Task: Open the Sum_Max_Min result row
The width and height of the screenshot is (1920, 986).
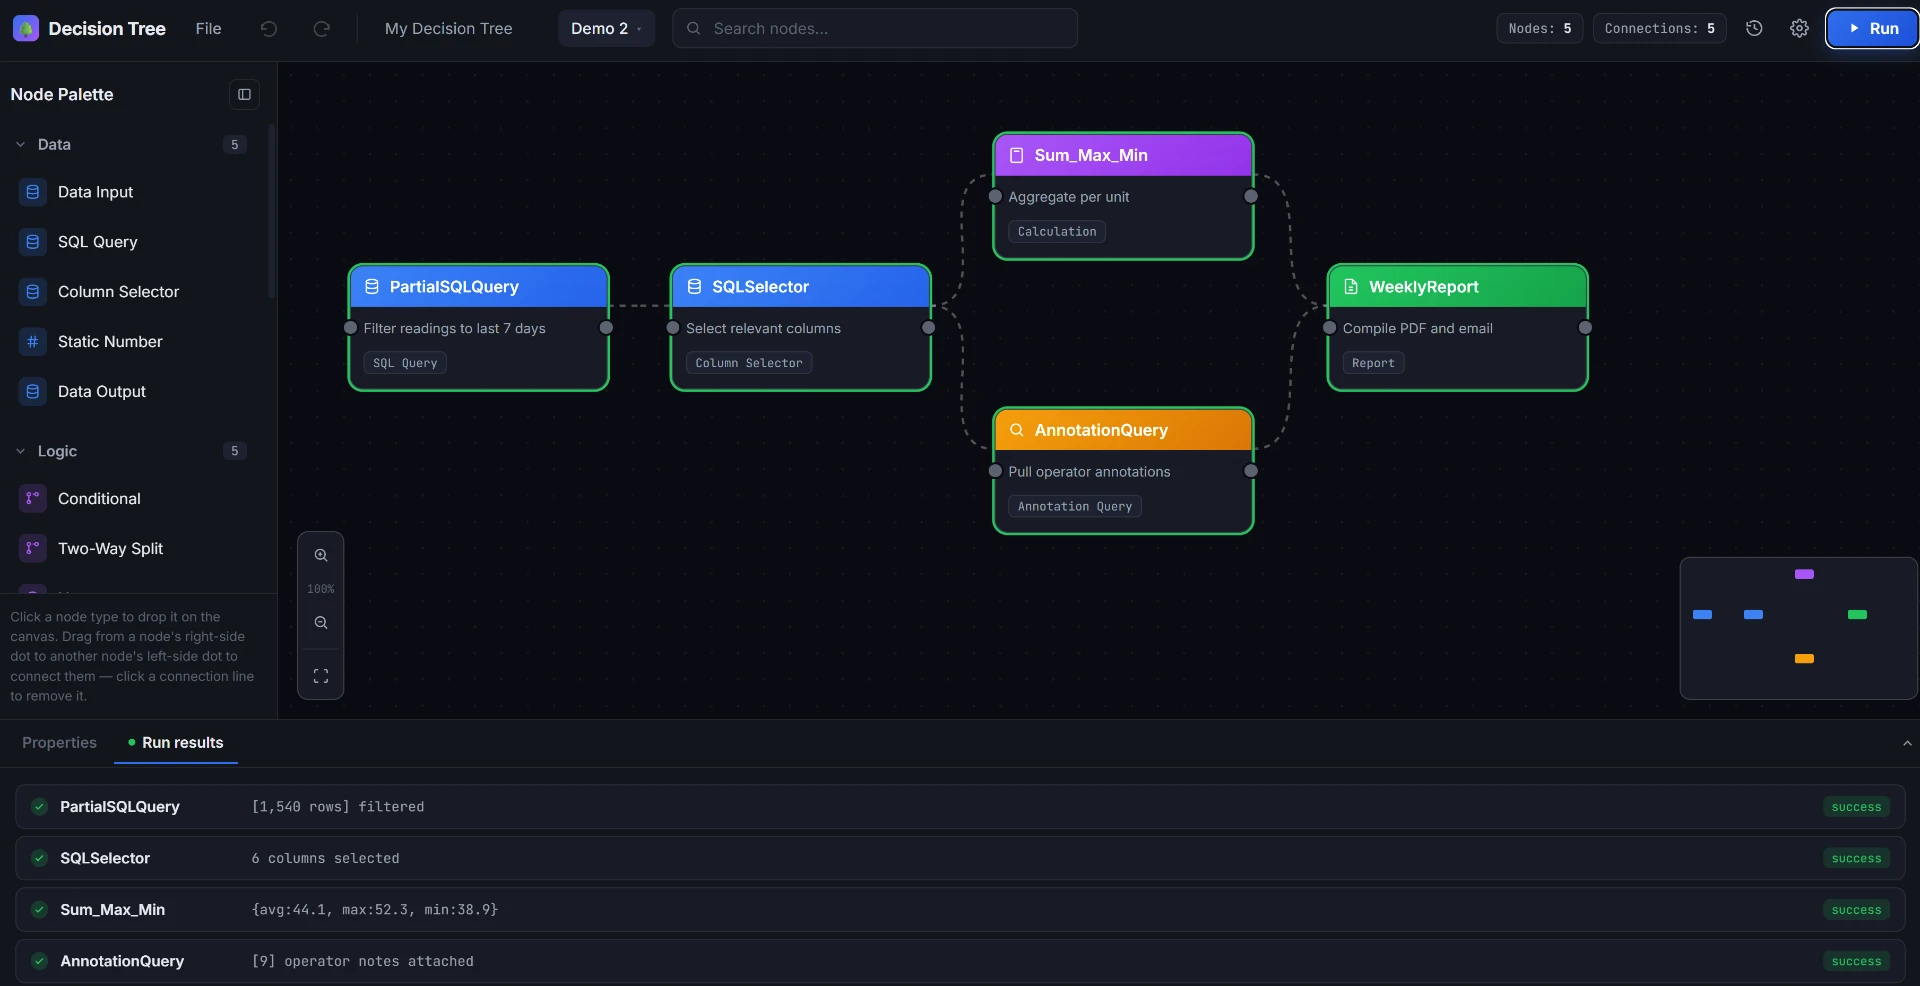Action: tap(960, 909)
